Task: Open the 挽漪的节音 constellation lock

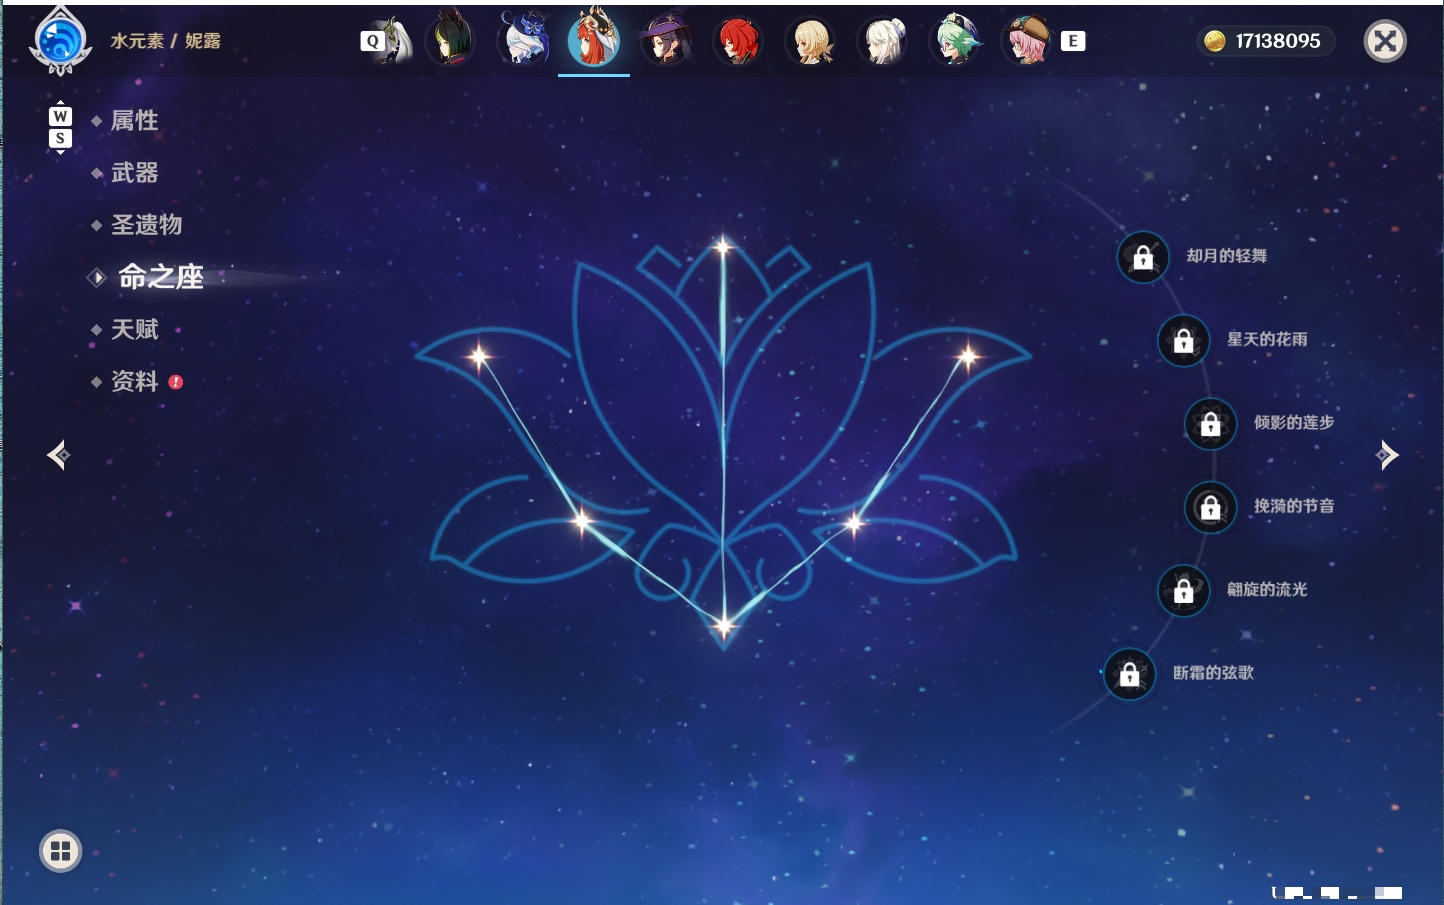Action: pos(1210,507)
